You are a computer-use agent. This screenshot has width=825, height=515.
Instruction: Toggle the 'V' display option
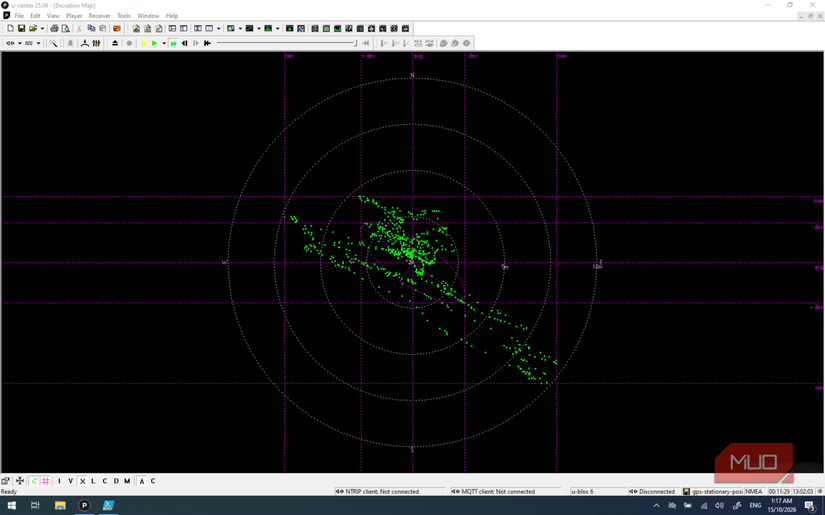pyautogui.click(x=71, y=481)
